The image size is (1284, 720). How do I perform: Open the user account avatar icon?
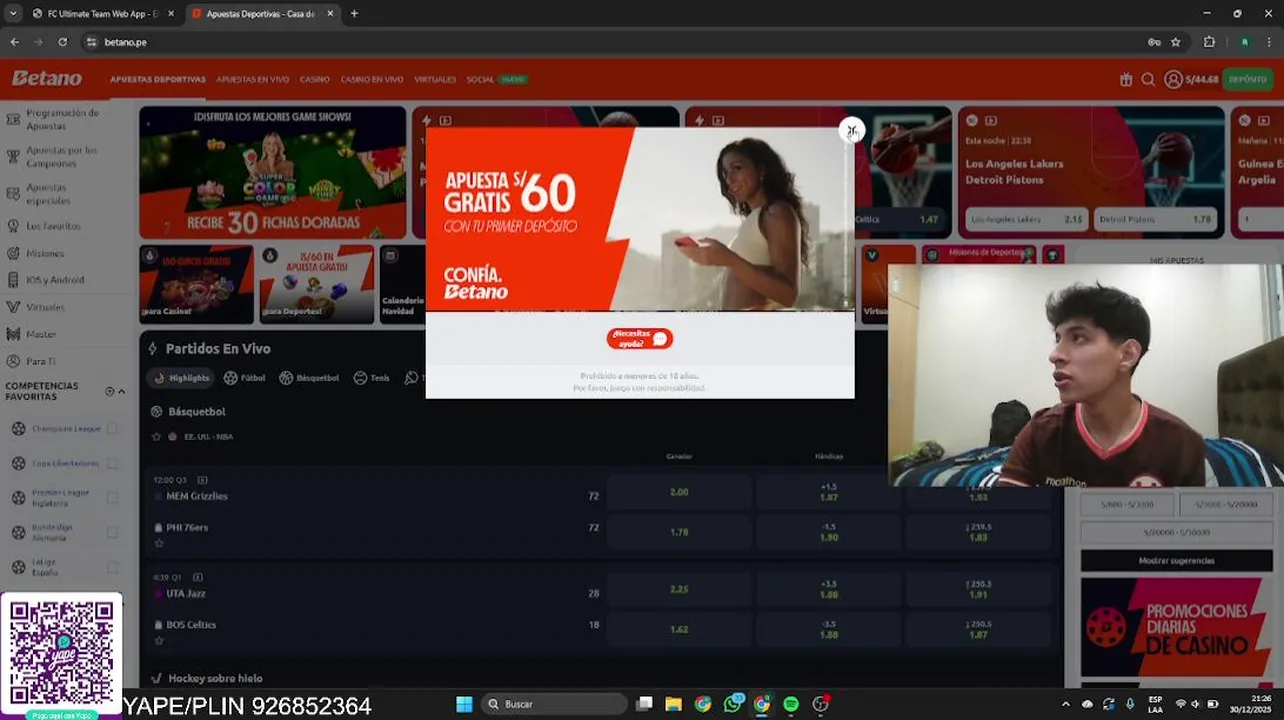tap(1173, 79)
